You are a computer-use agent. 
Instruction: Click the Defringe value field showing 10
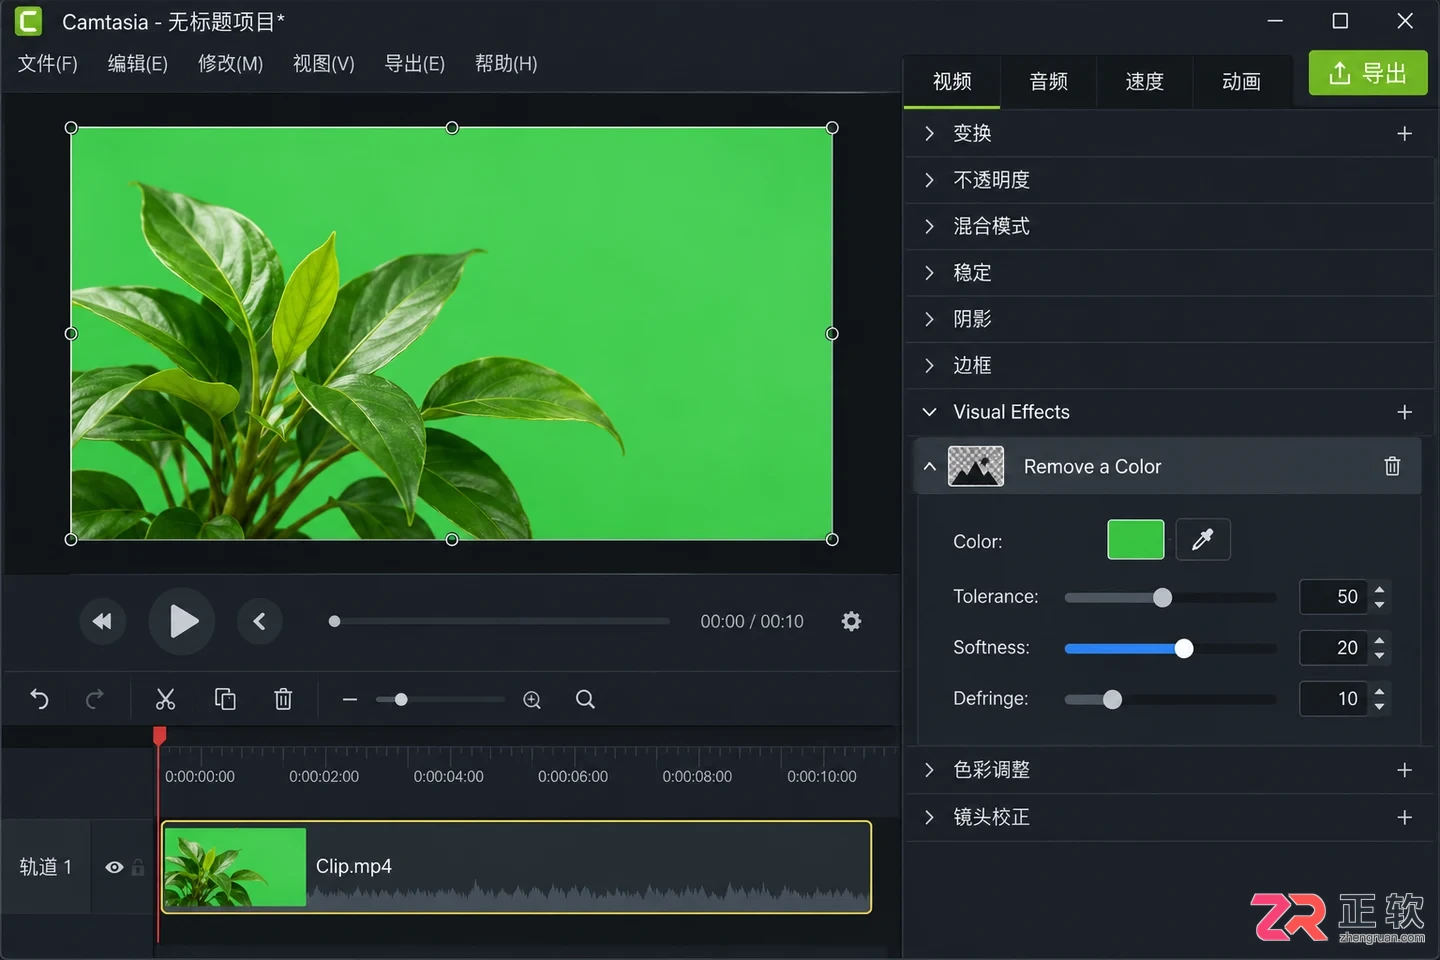pos(1333,699)
